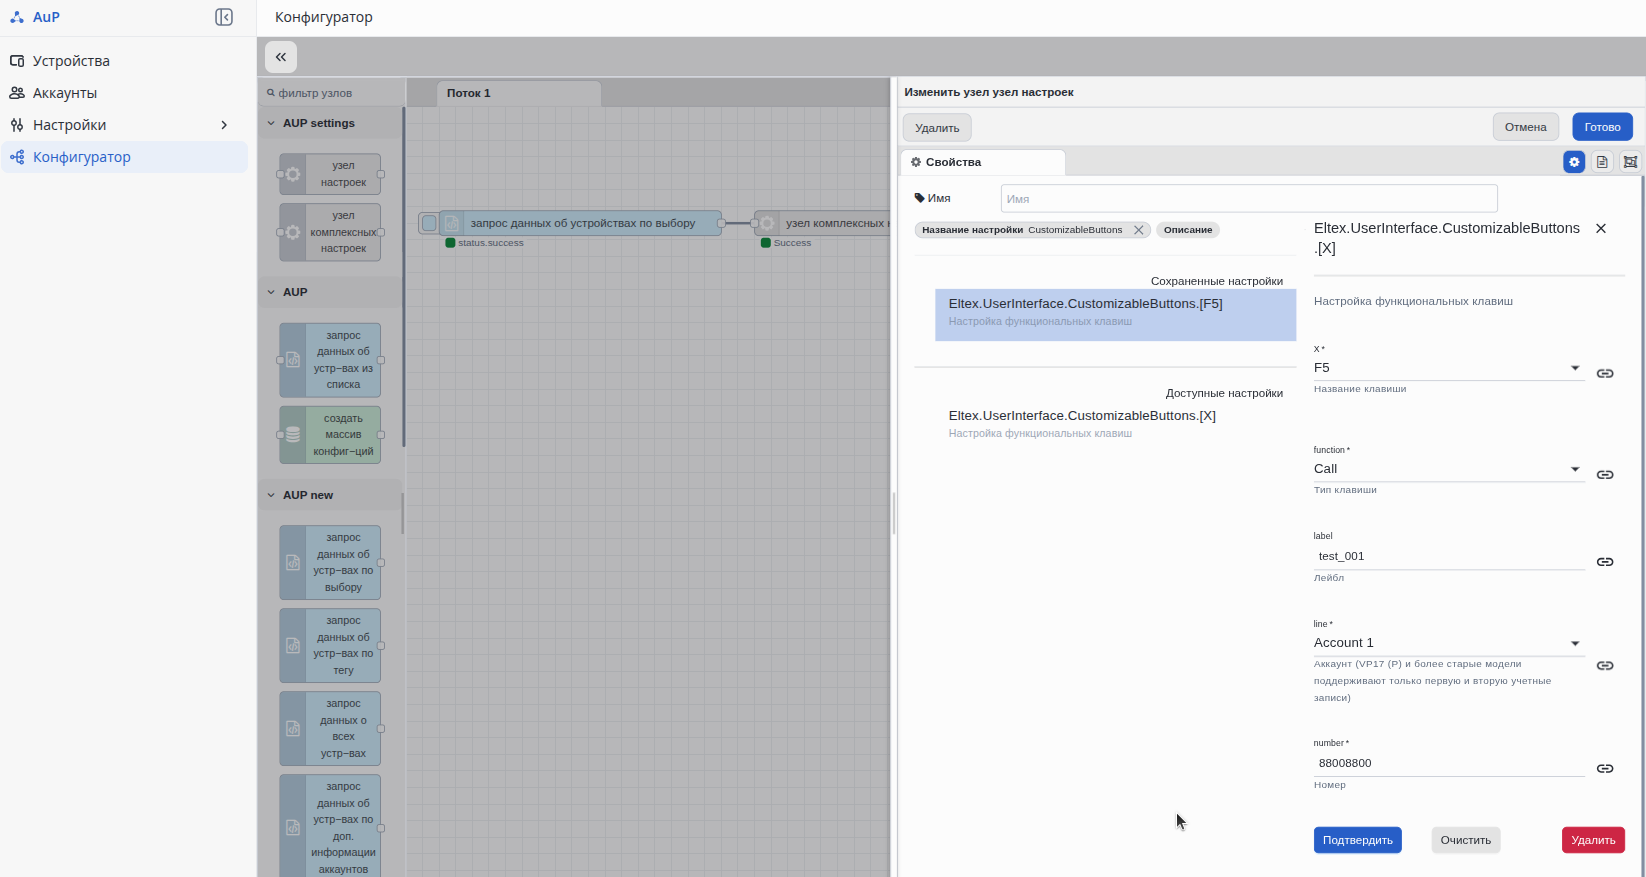Click link icon next to x field
The image size is (1646, 877).
1605,373
